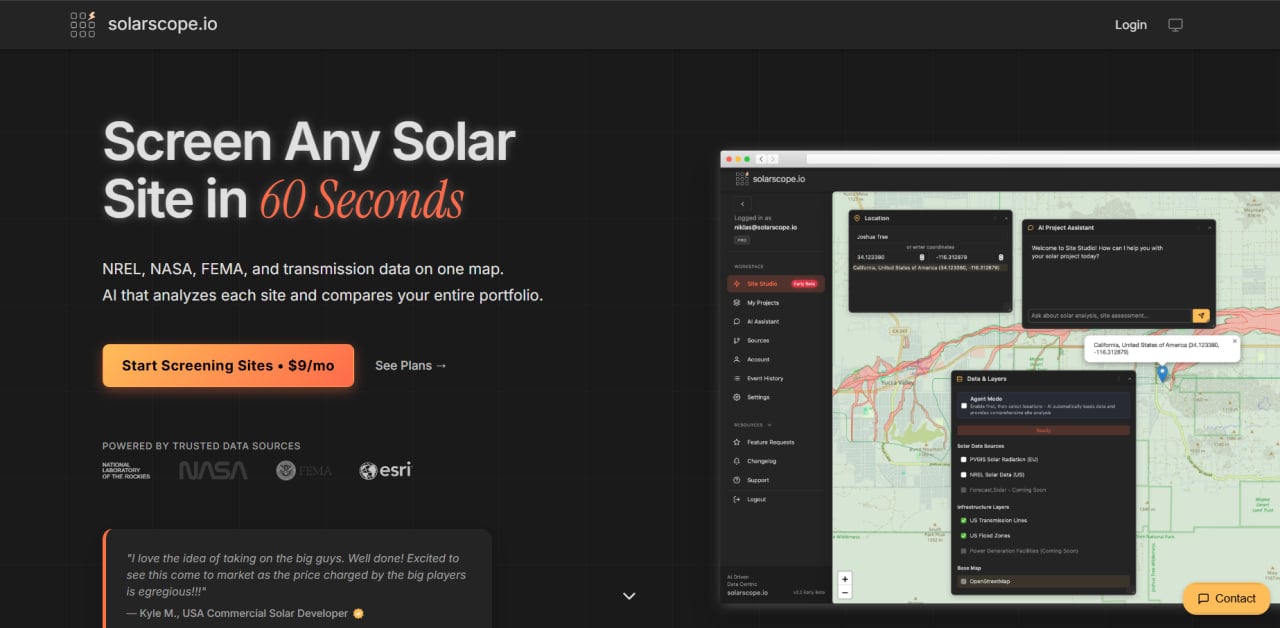Click the Ask about solar analysis input
Screen dimensions: 1280x628
(1109, 315)
